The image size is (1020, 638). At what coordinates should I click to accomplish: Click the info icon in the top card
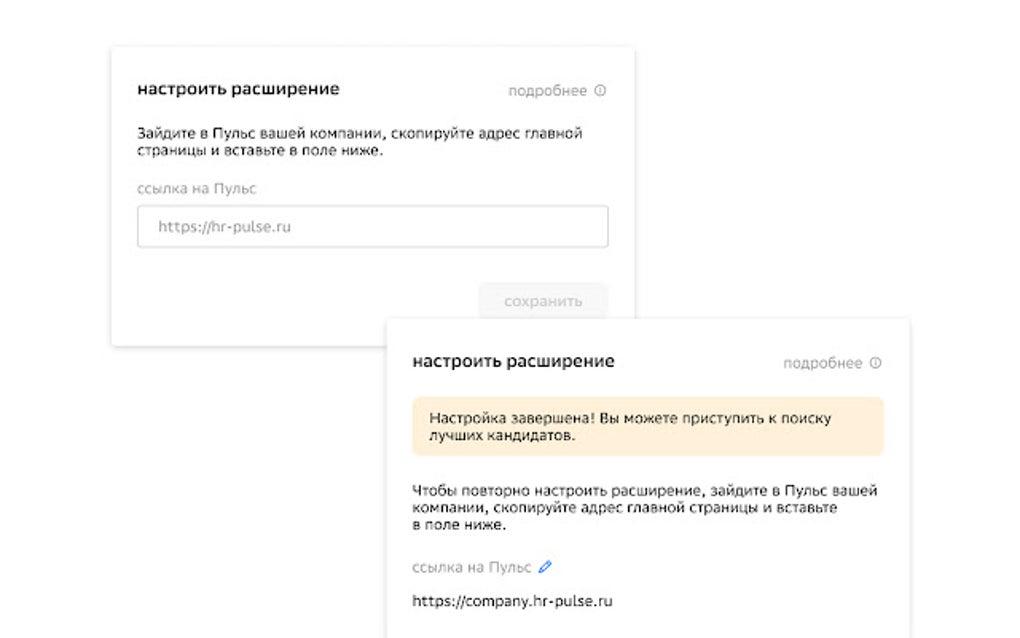(600, 91)
